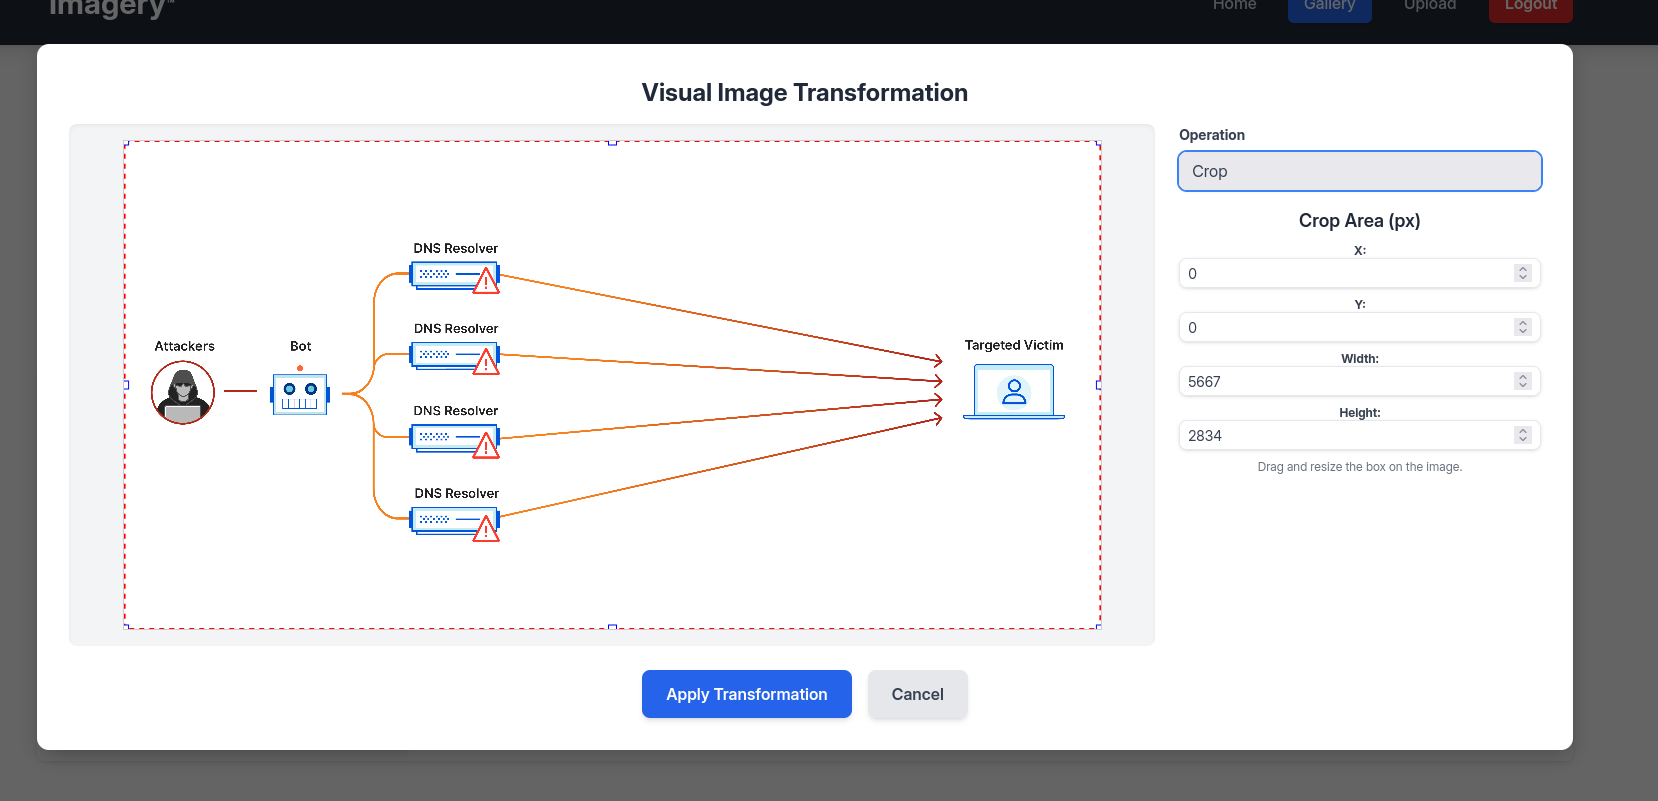Viewport: 1658px width, 801px height.
Task: Click the Targeted Victim laptop icon
Action: (x=1013, y=391)
